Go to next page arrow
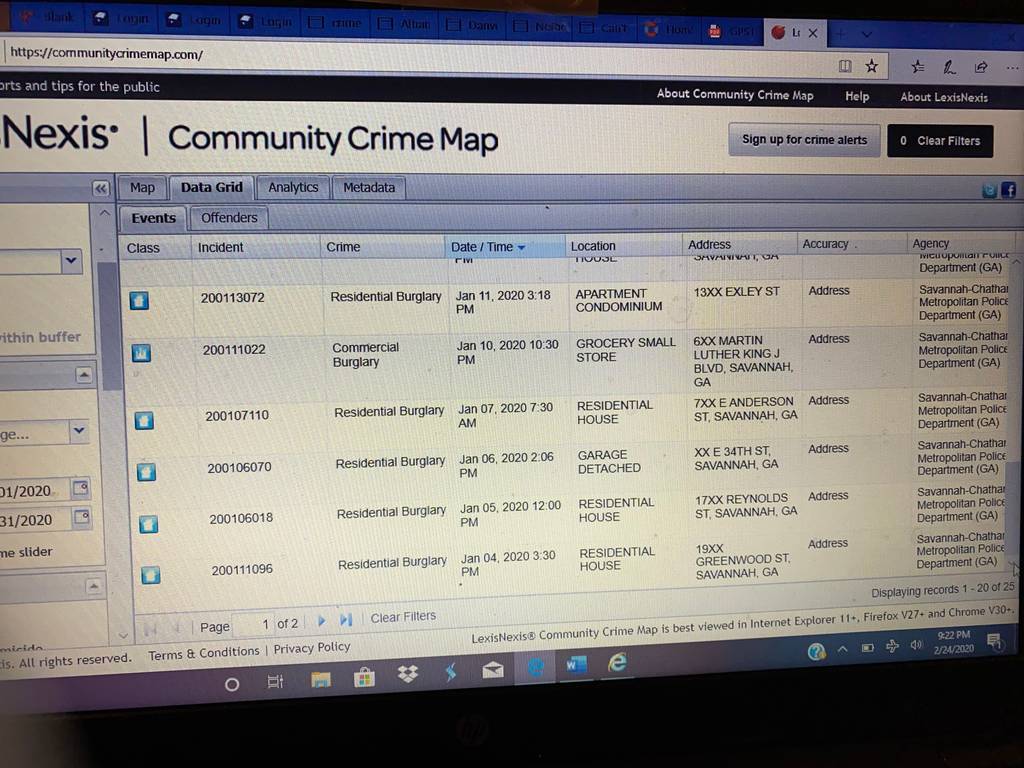 point(321,621)
